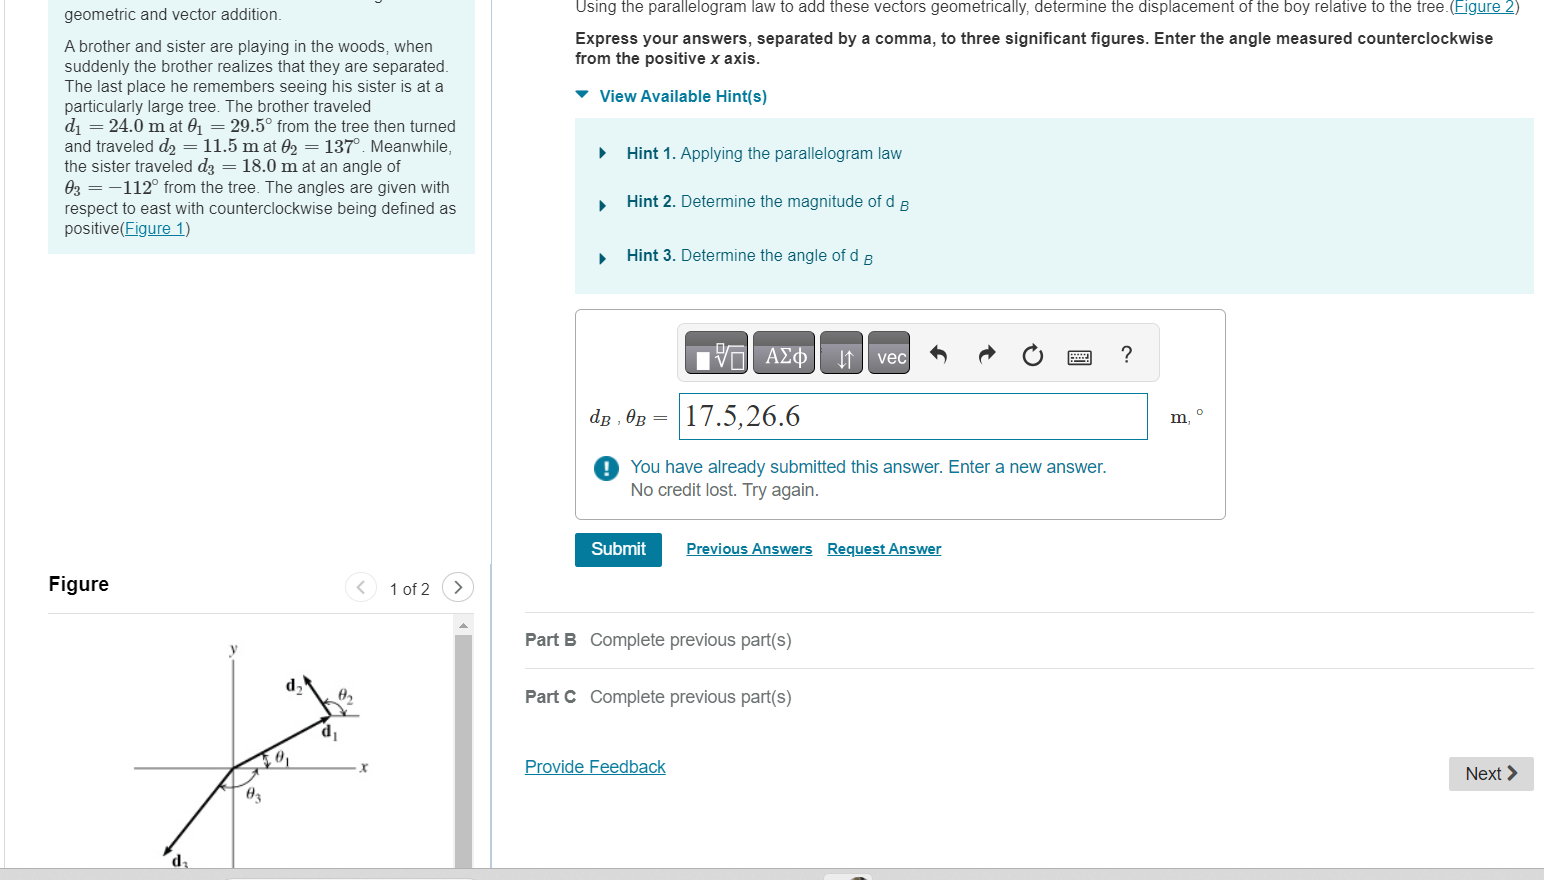Viewport: 1544px width, 880px height.
Task: Redo an edit with the forward arrow
Action: [986, 353]
